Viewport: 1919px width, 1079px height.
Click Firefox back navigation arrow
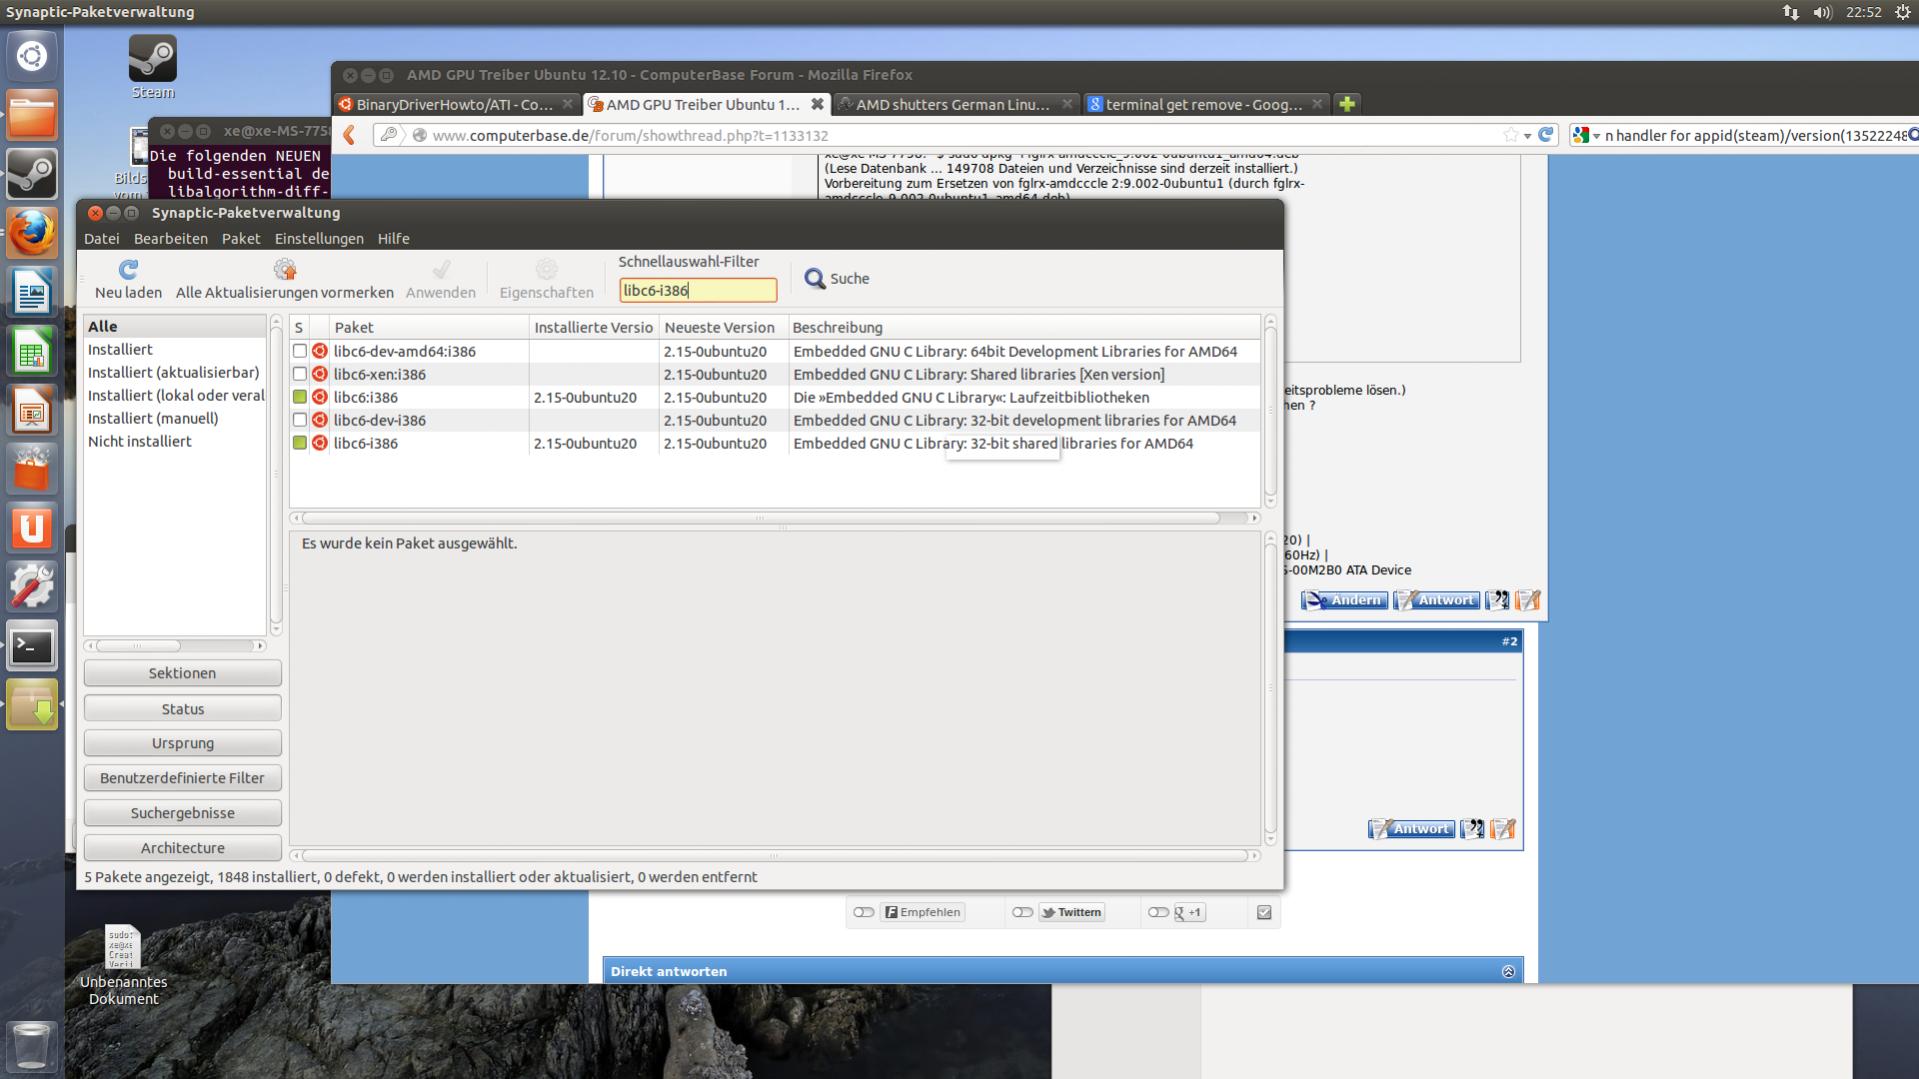[x=349, y=135]
